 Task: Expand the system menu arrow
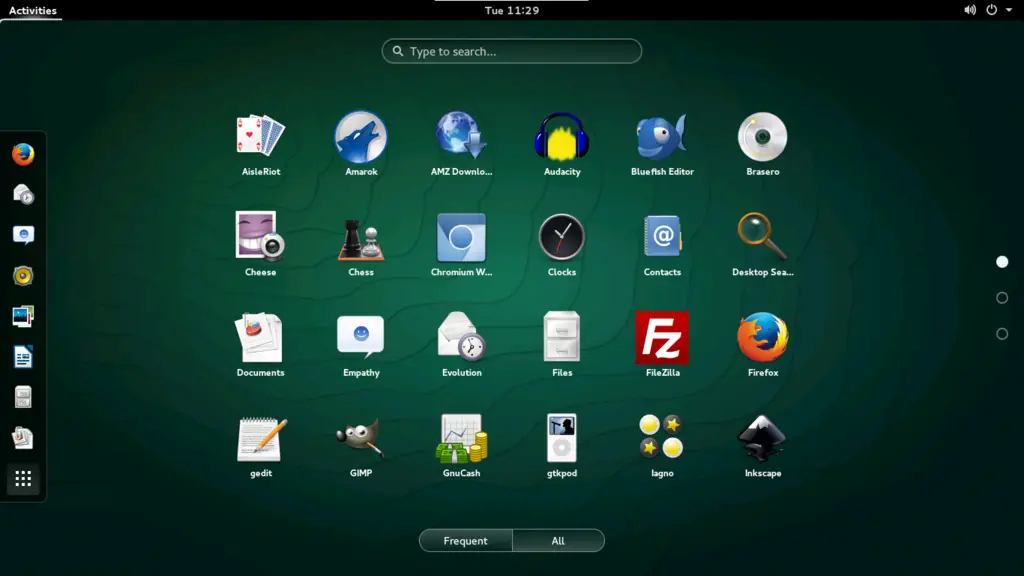[1009, 10]
